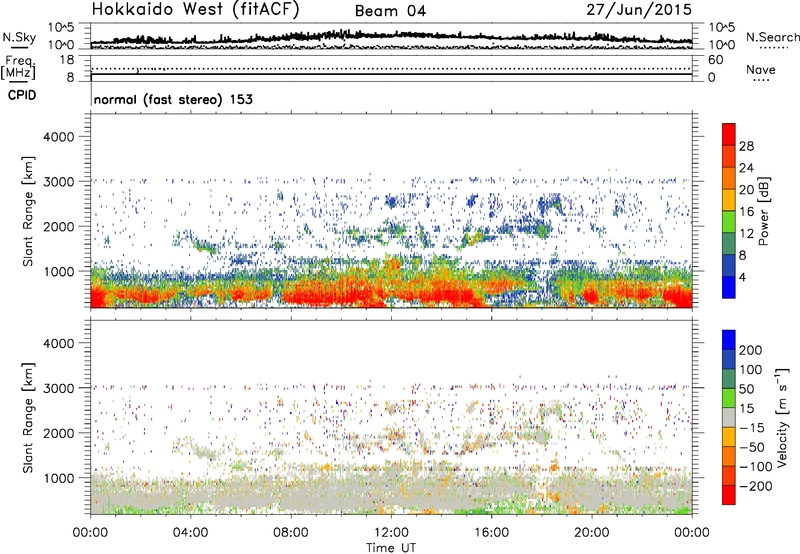Click the velocity colorbar value 50

(x=746, y=389)
